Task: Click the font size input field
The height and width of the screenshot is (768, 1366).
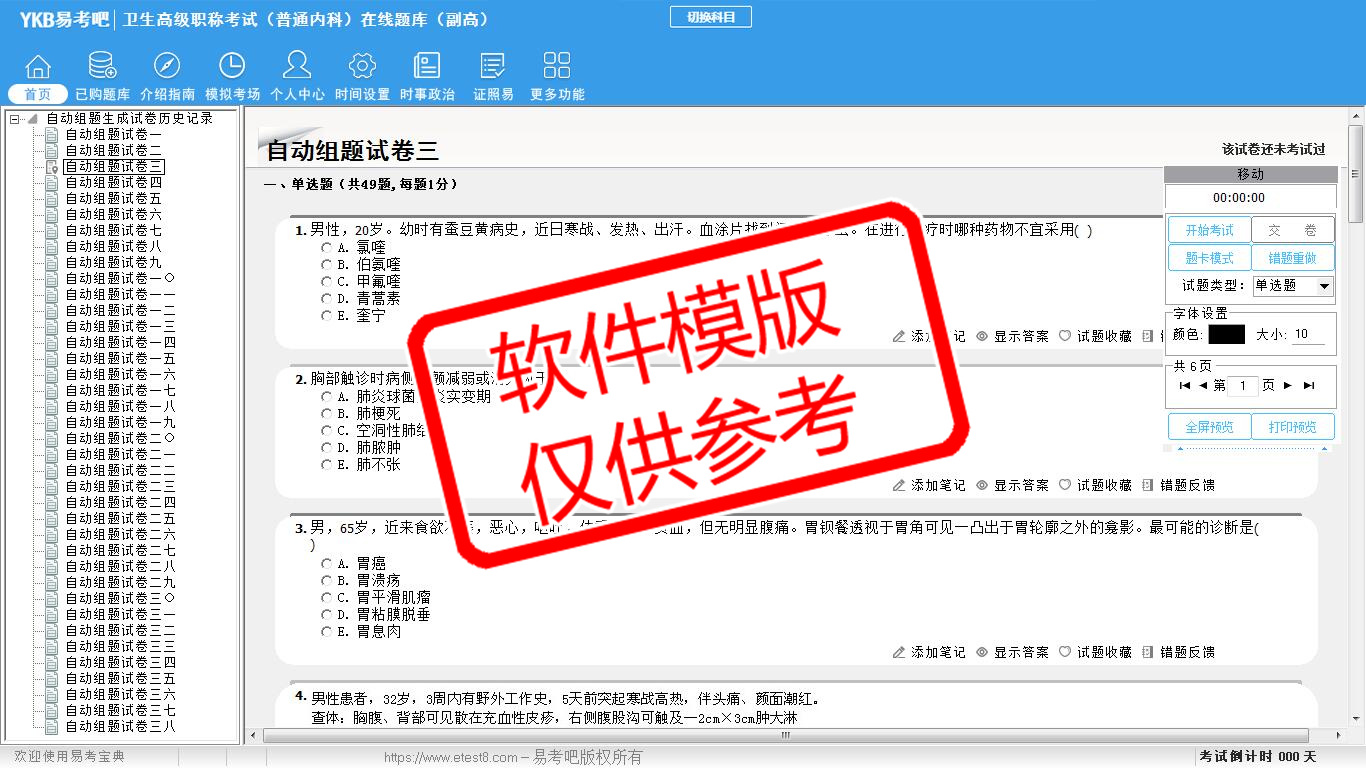Action: coord(1308,335)
